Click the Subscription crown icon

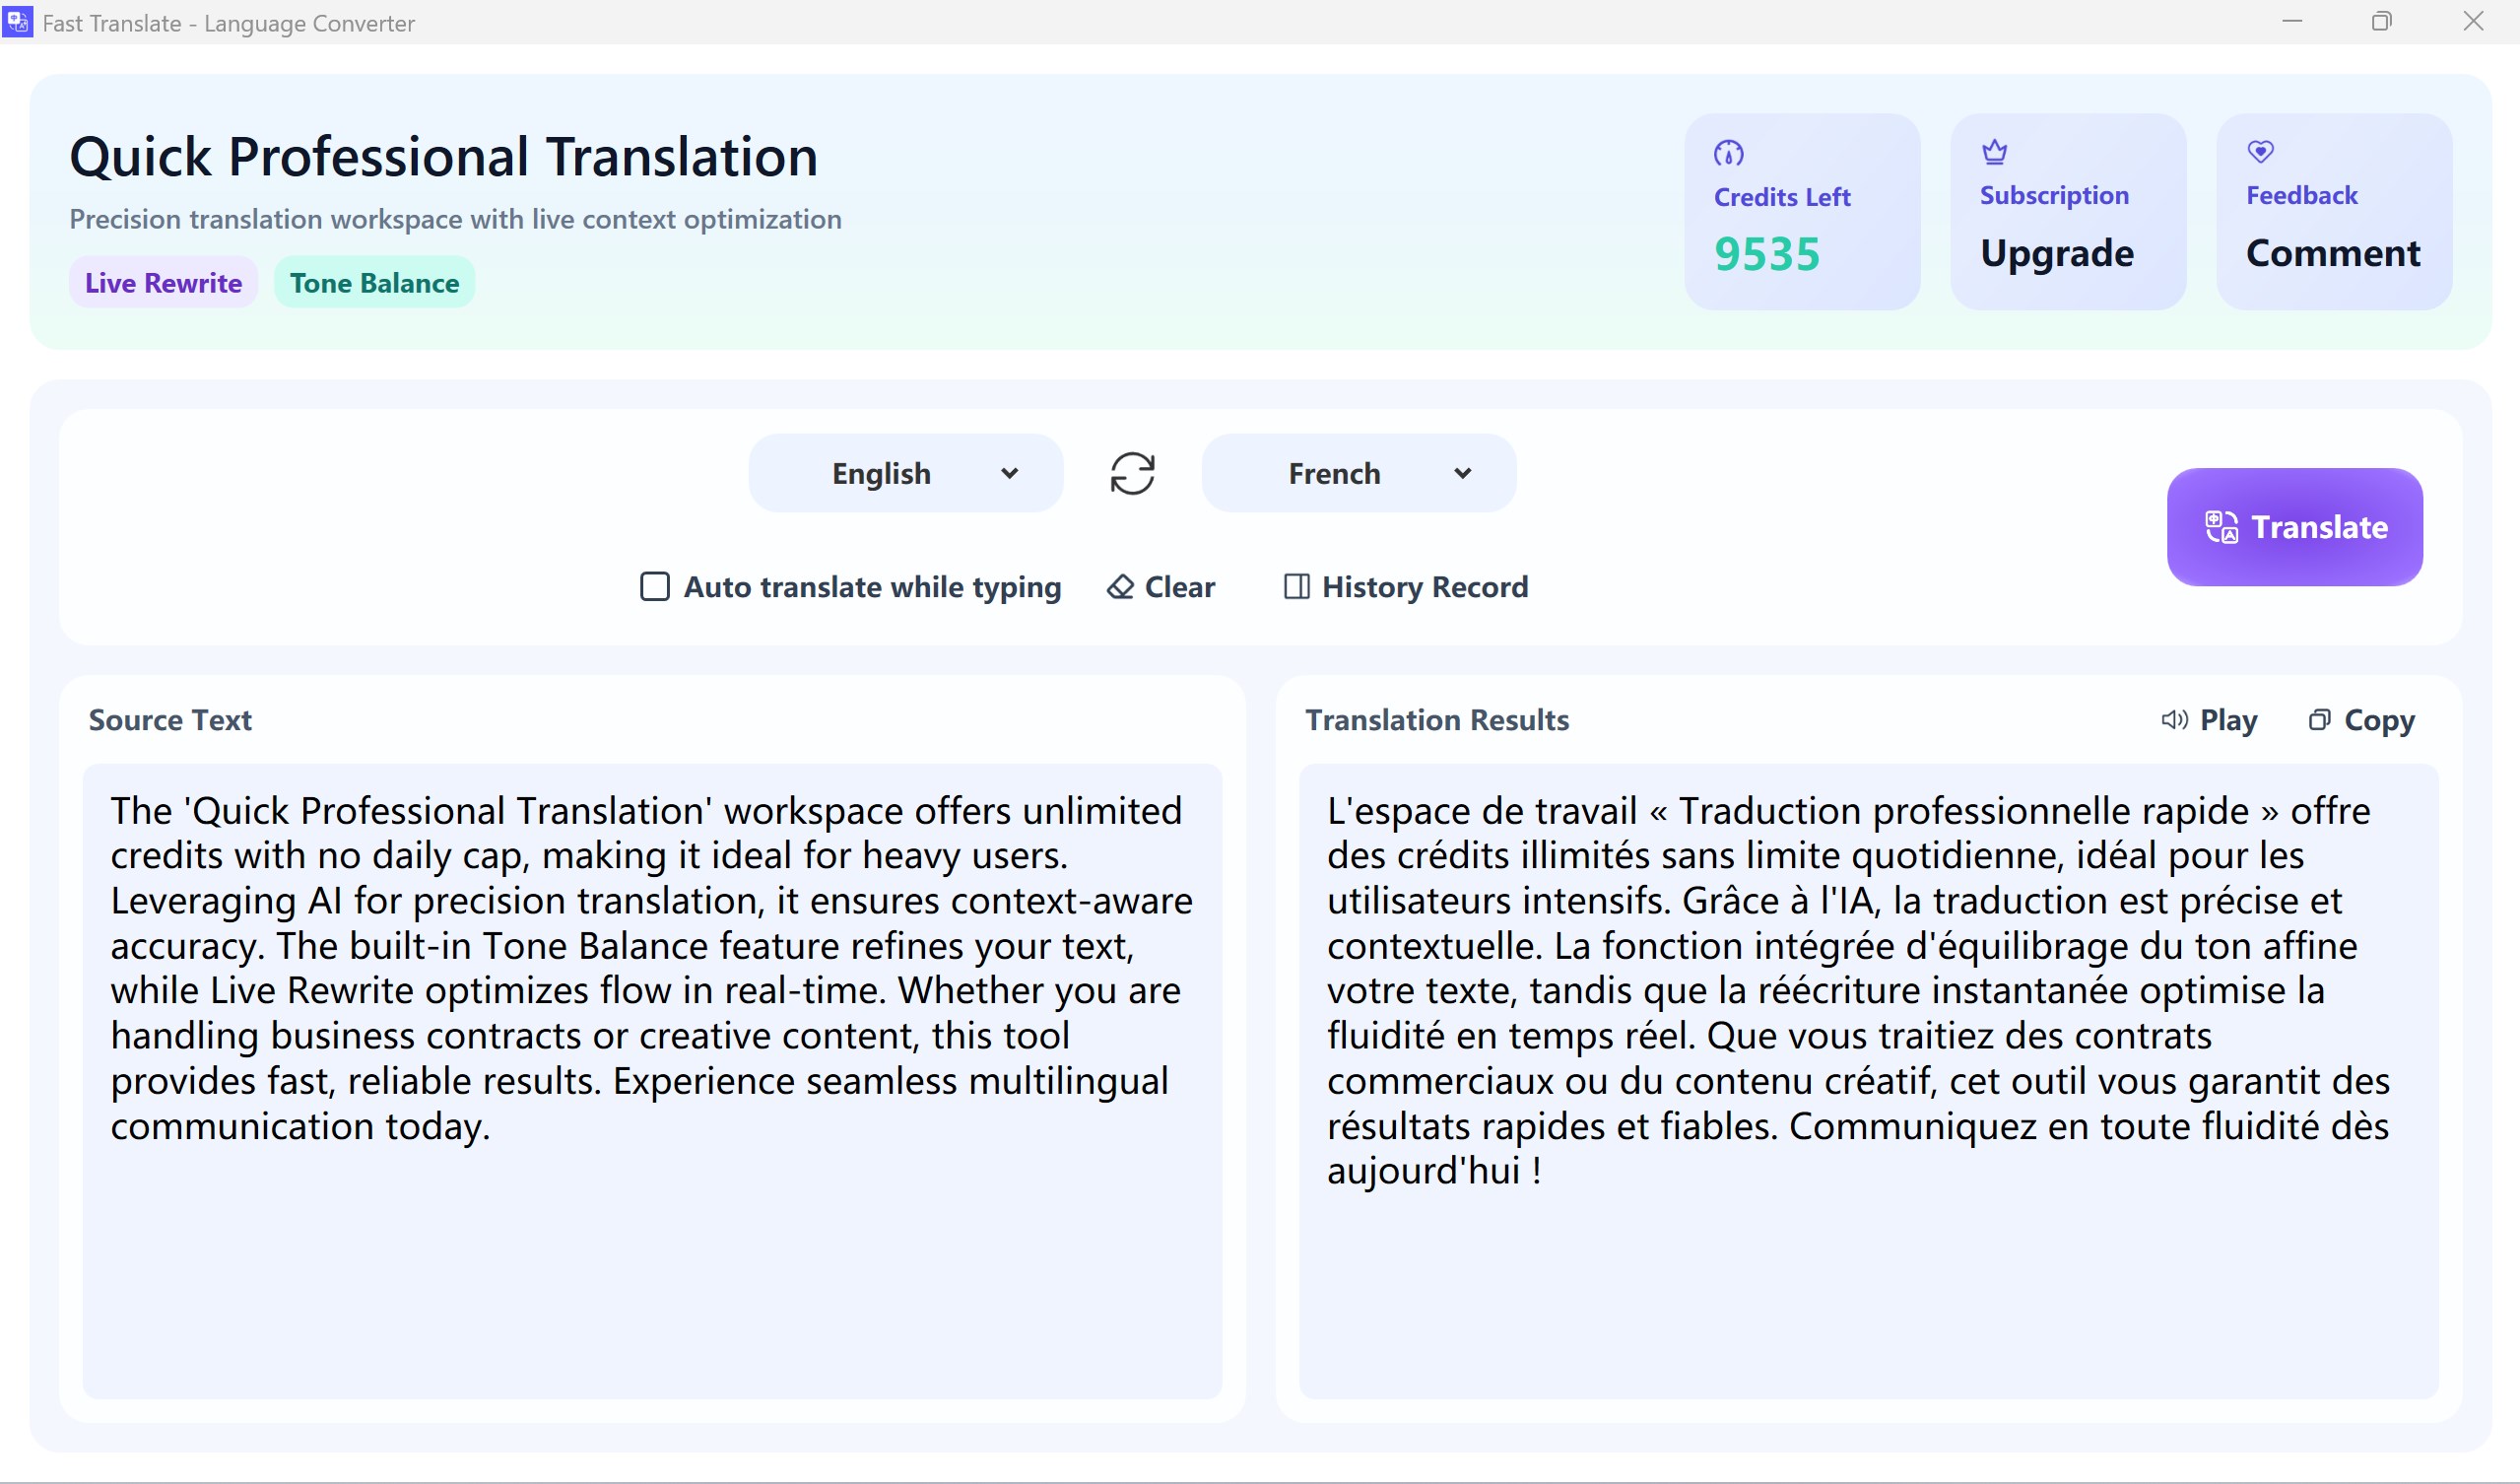click(1994, 151)
